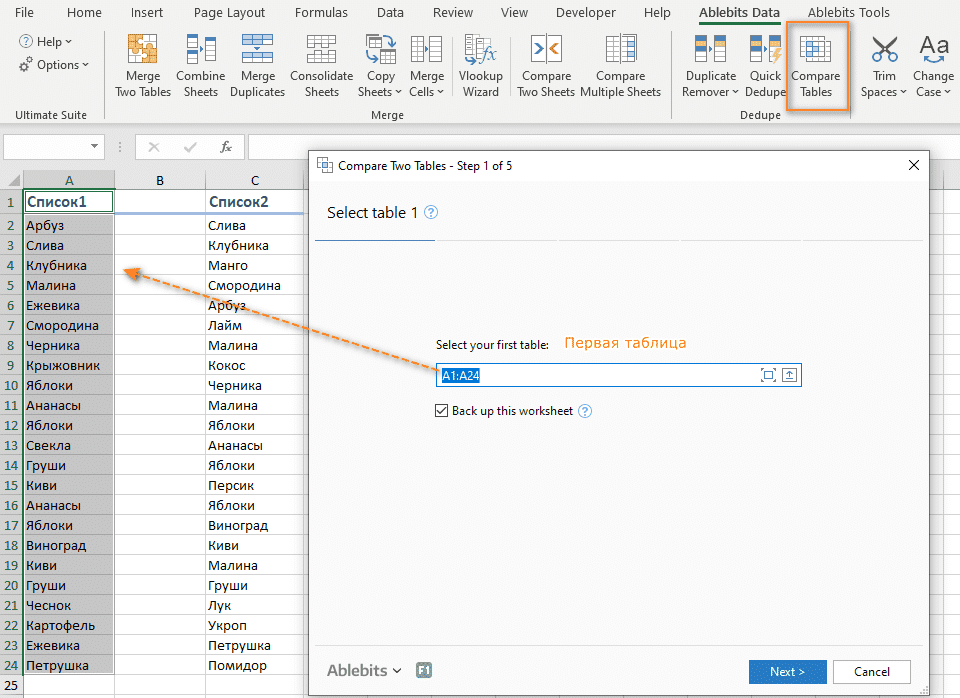This screenshot has height=698, width=960.
Task: Open the Formulas ribbon tab
Action: click(321, 13)
